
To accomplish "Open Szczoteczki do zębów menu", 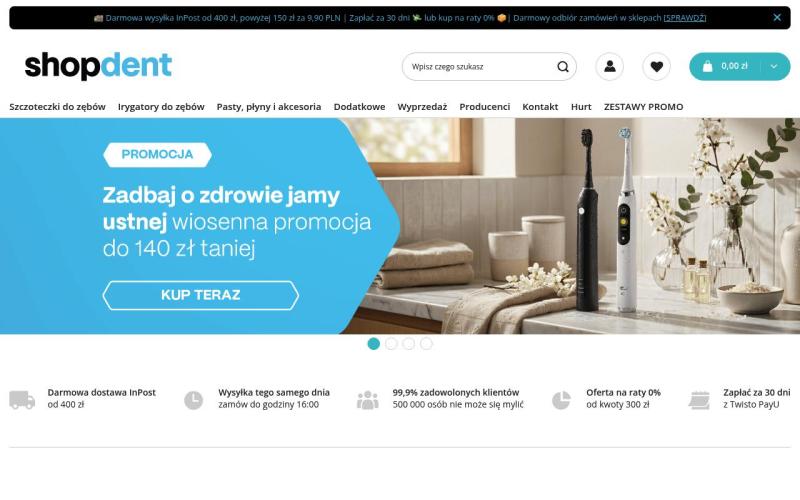I will pyautogui.click(x=57, y=107).
